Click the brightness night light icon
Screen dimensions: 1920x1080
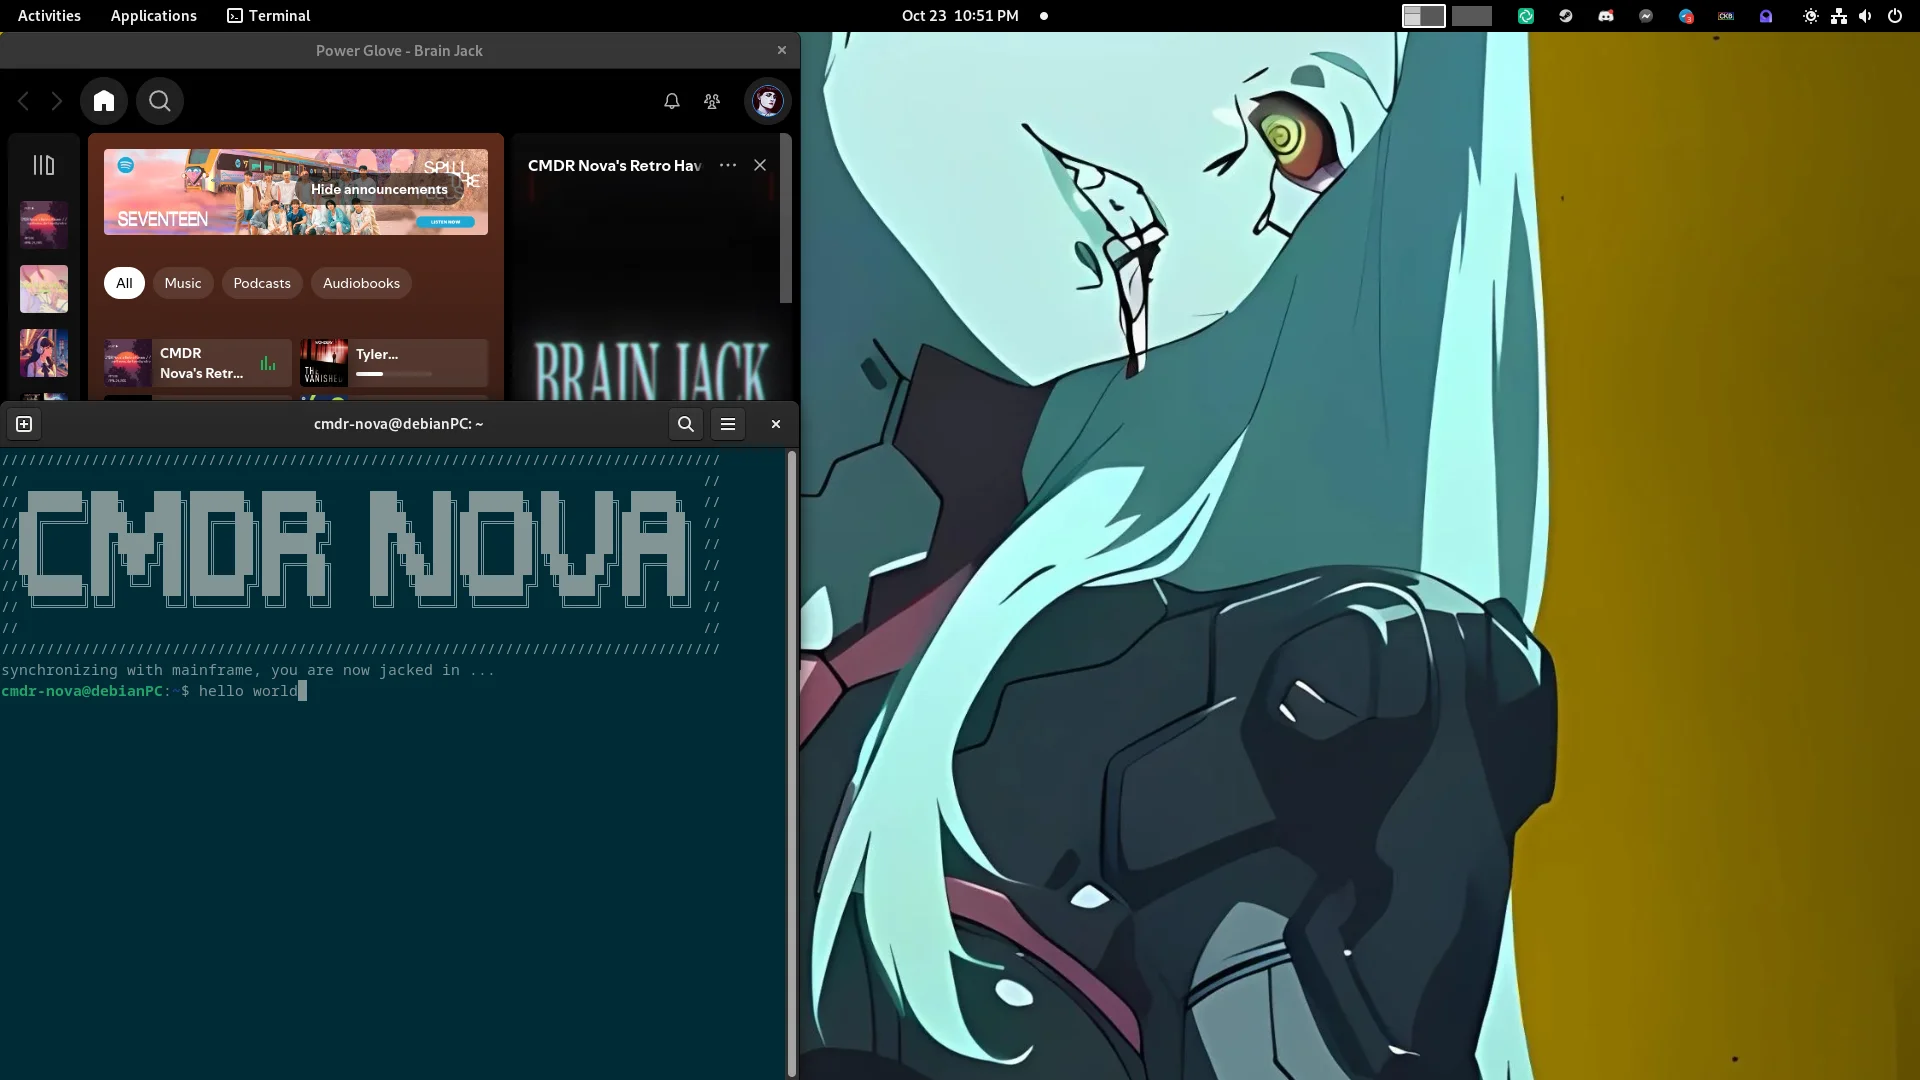tap(1811, 16)
